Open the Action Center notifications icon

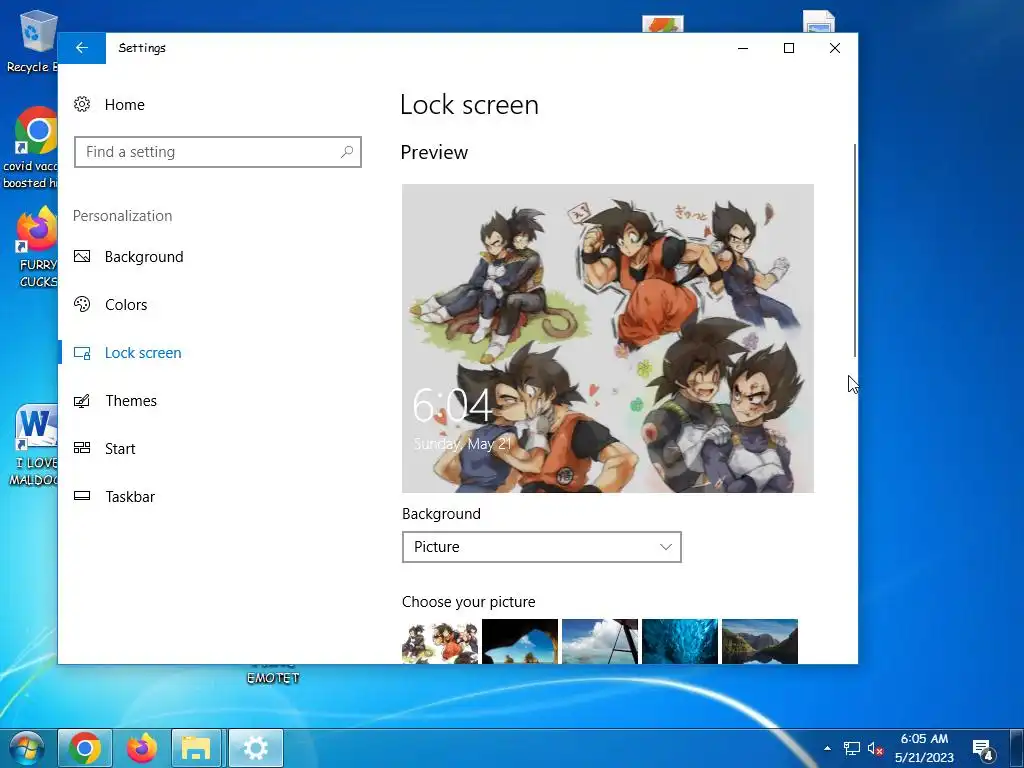pos(983,750)
